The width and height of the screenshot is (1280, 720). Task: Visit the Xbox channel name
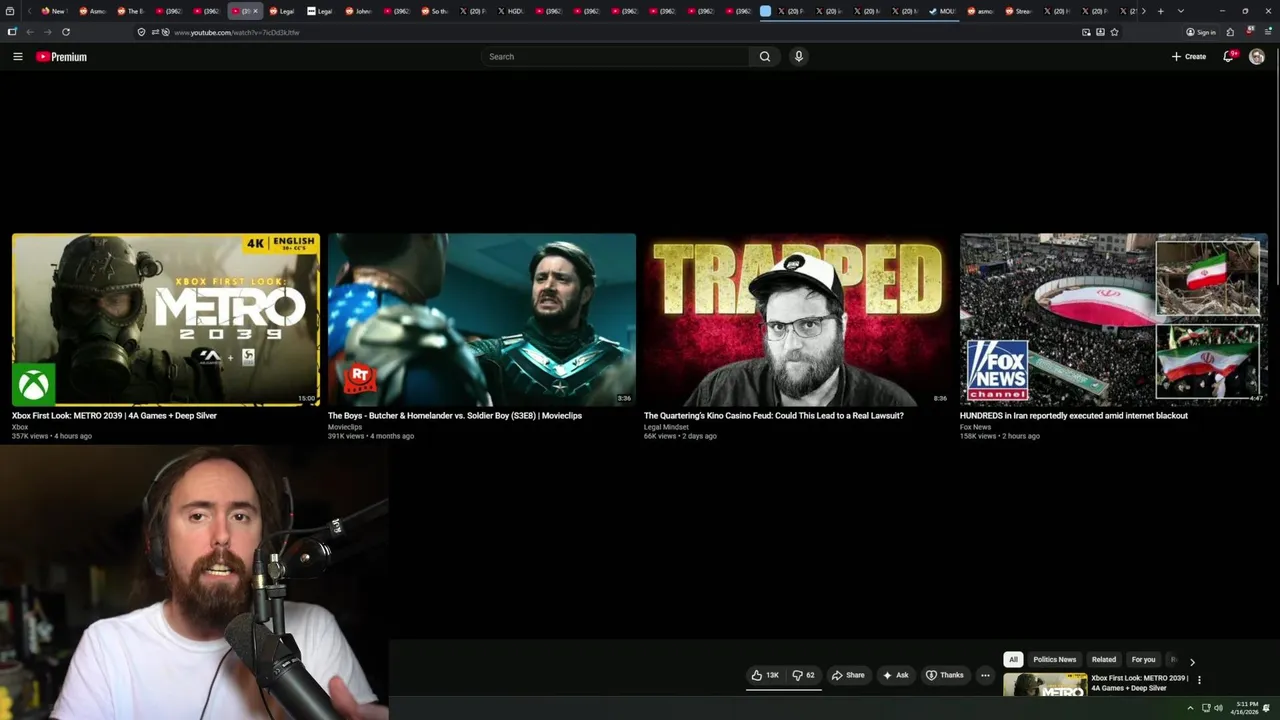pyautogui.click(x=20, y=427)
